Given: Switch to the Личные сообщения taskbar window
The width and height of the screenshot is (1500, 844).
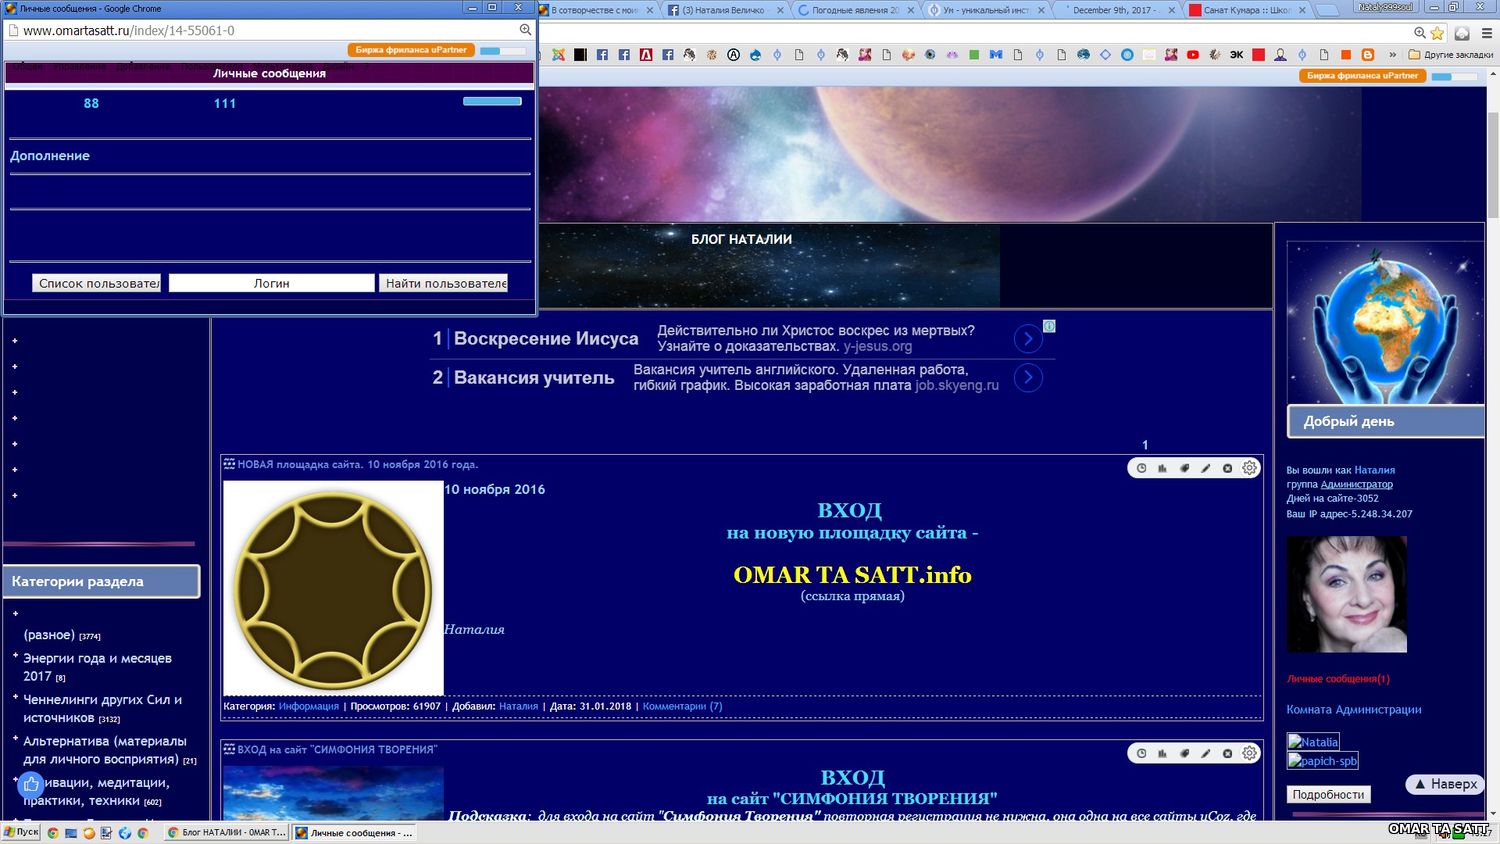Looking at the screenshot, I should (x=354, y=832).
